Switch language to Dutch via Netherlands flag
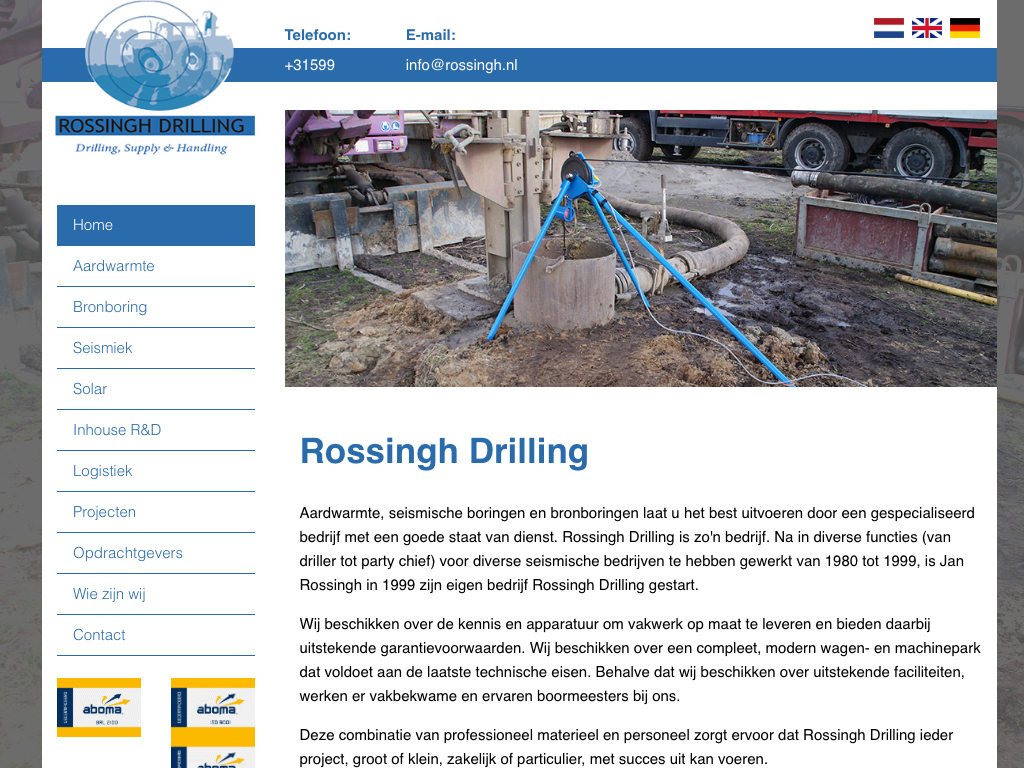1024x768 pixels. (x=888, y=28)
